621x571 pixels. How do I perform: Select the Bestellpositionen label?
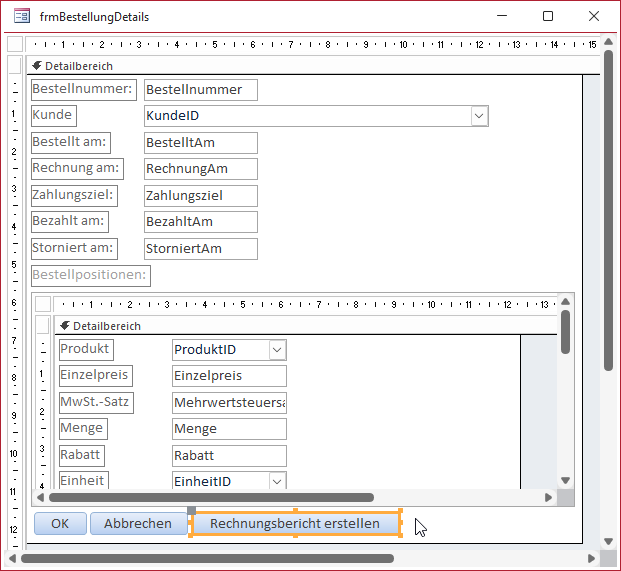click(90, 275)
